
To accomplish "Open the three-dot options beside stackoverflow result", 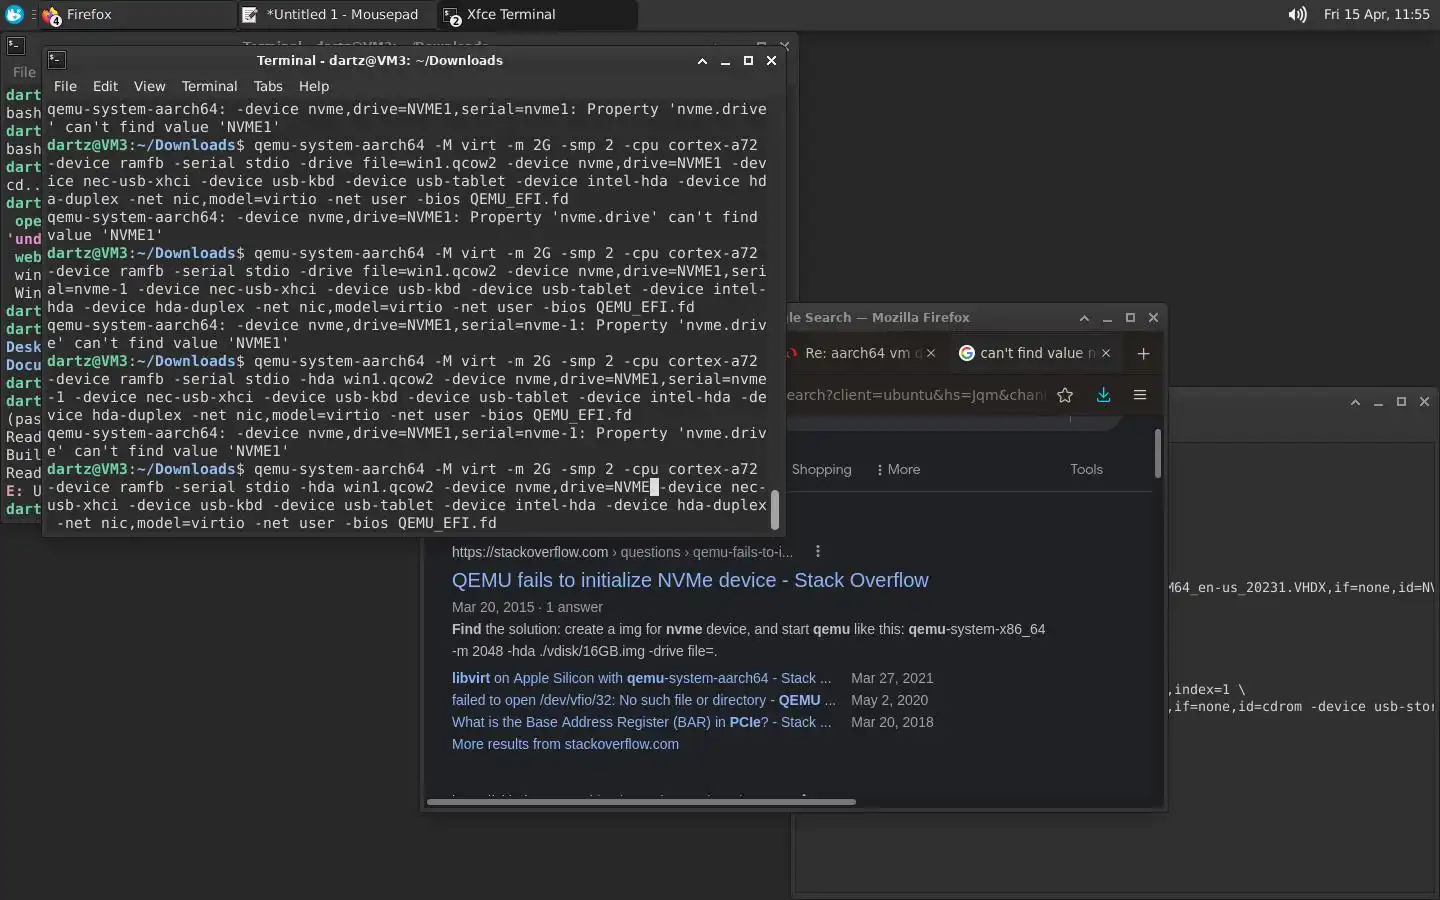I will tap(818, 551).
